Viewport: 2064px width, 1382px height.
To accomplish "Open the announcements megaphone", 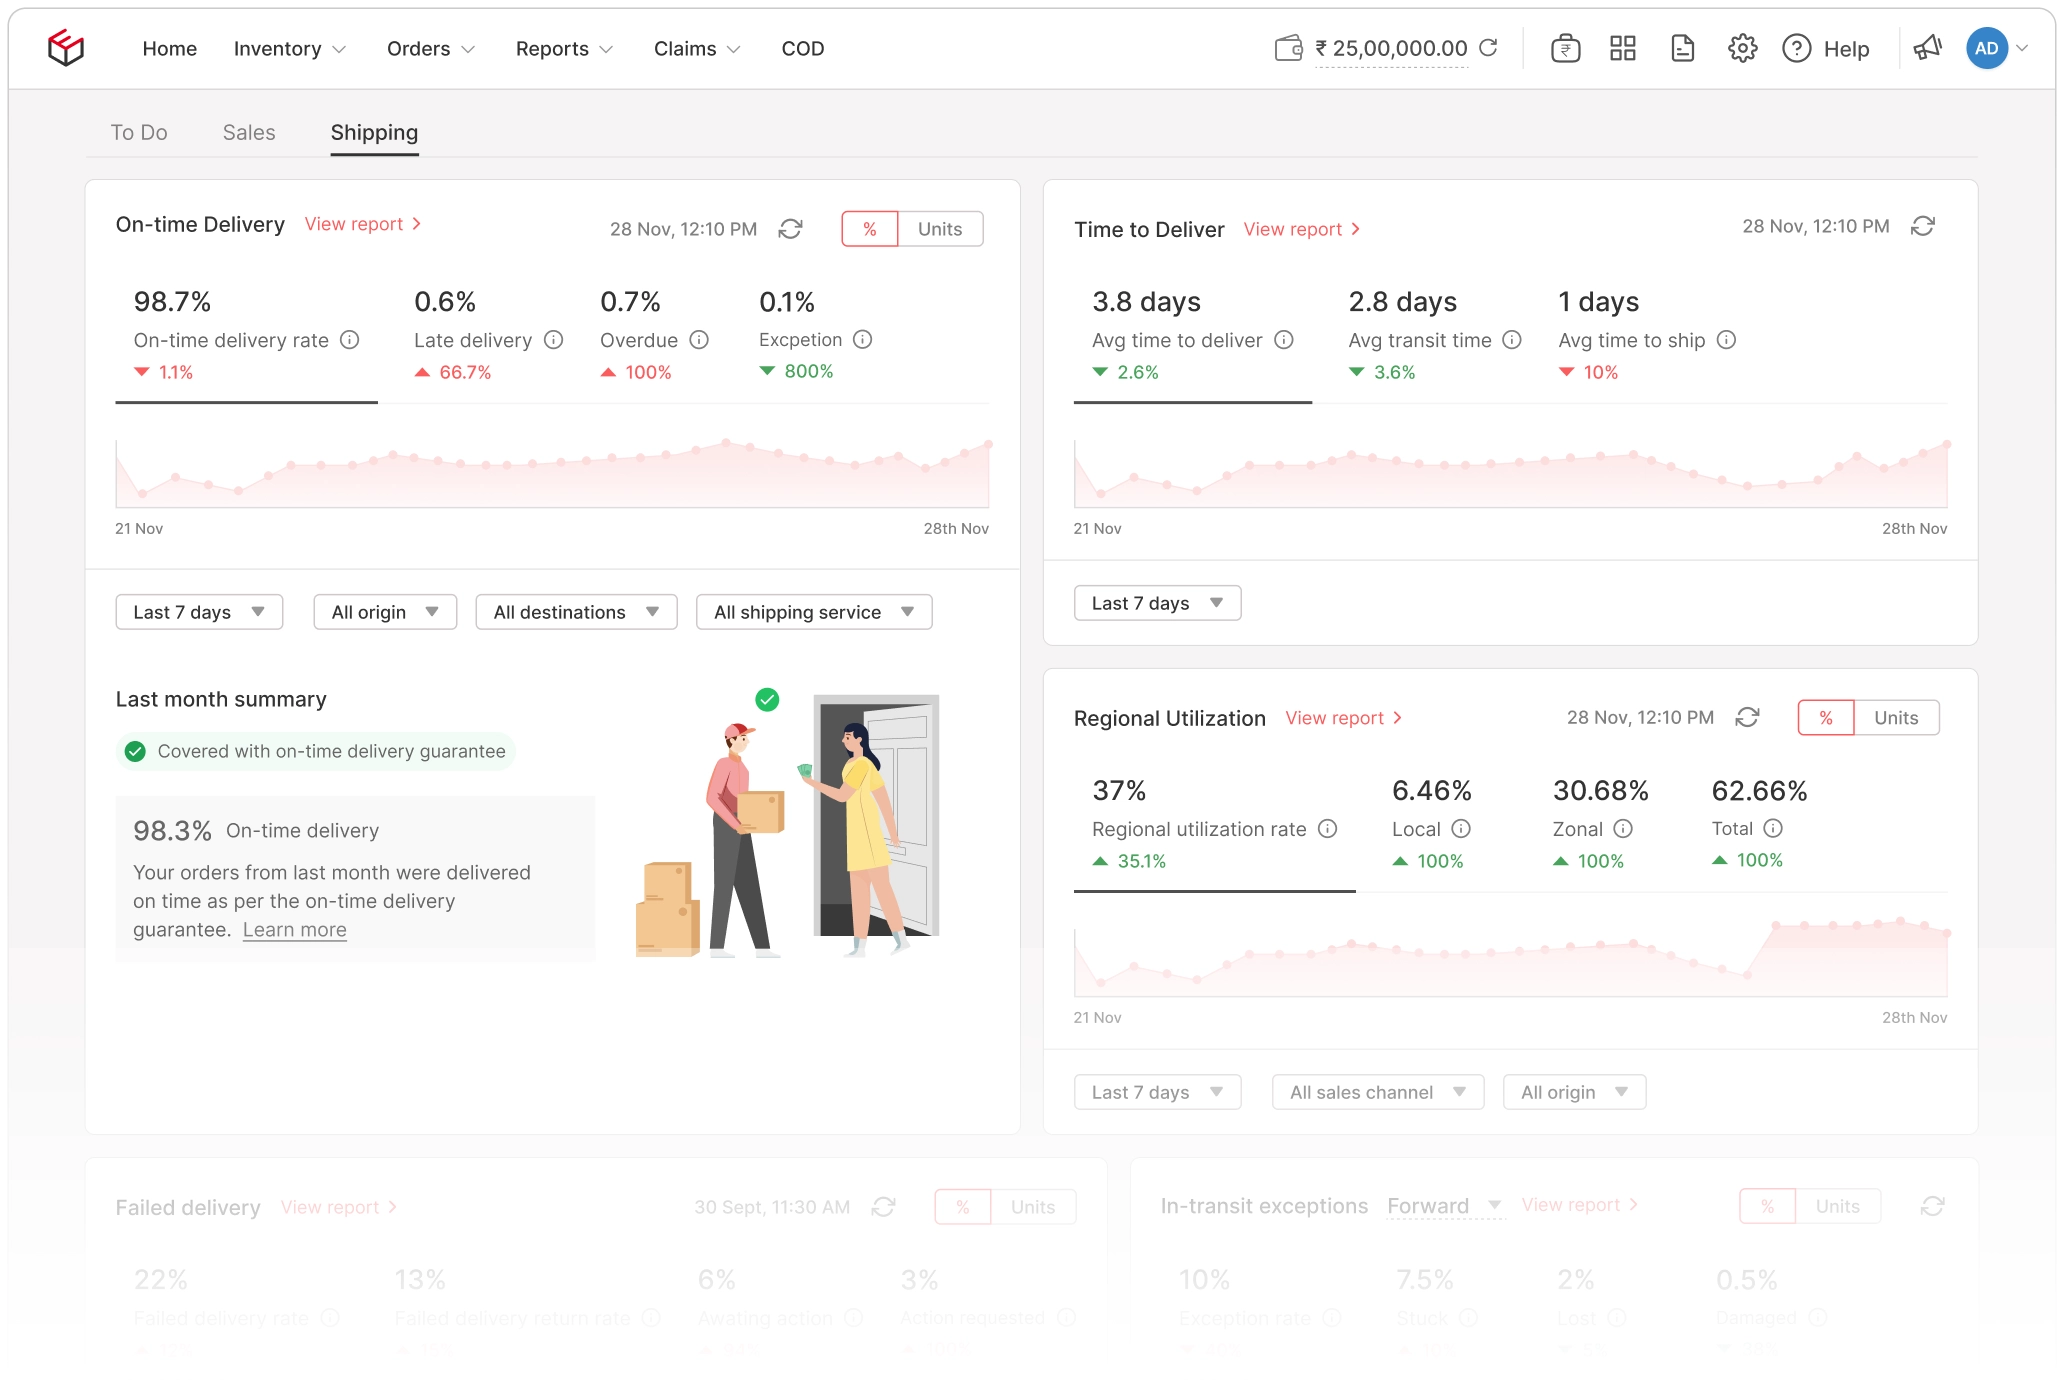I will tap(1928, 47).
